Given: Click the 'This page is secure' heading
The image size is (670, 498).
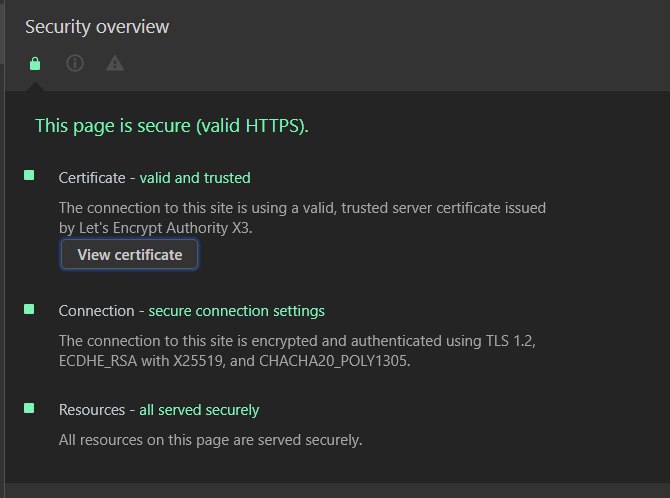Looking at the screenshot, I should pos(172,126).
